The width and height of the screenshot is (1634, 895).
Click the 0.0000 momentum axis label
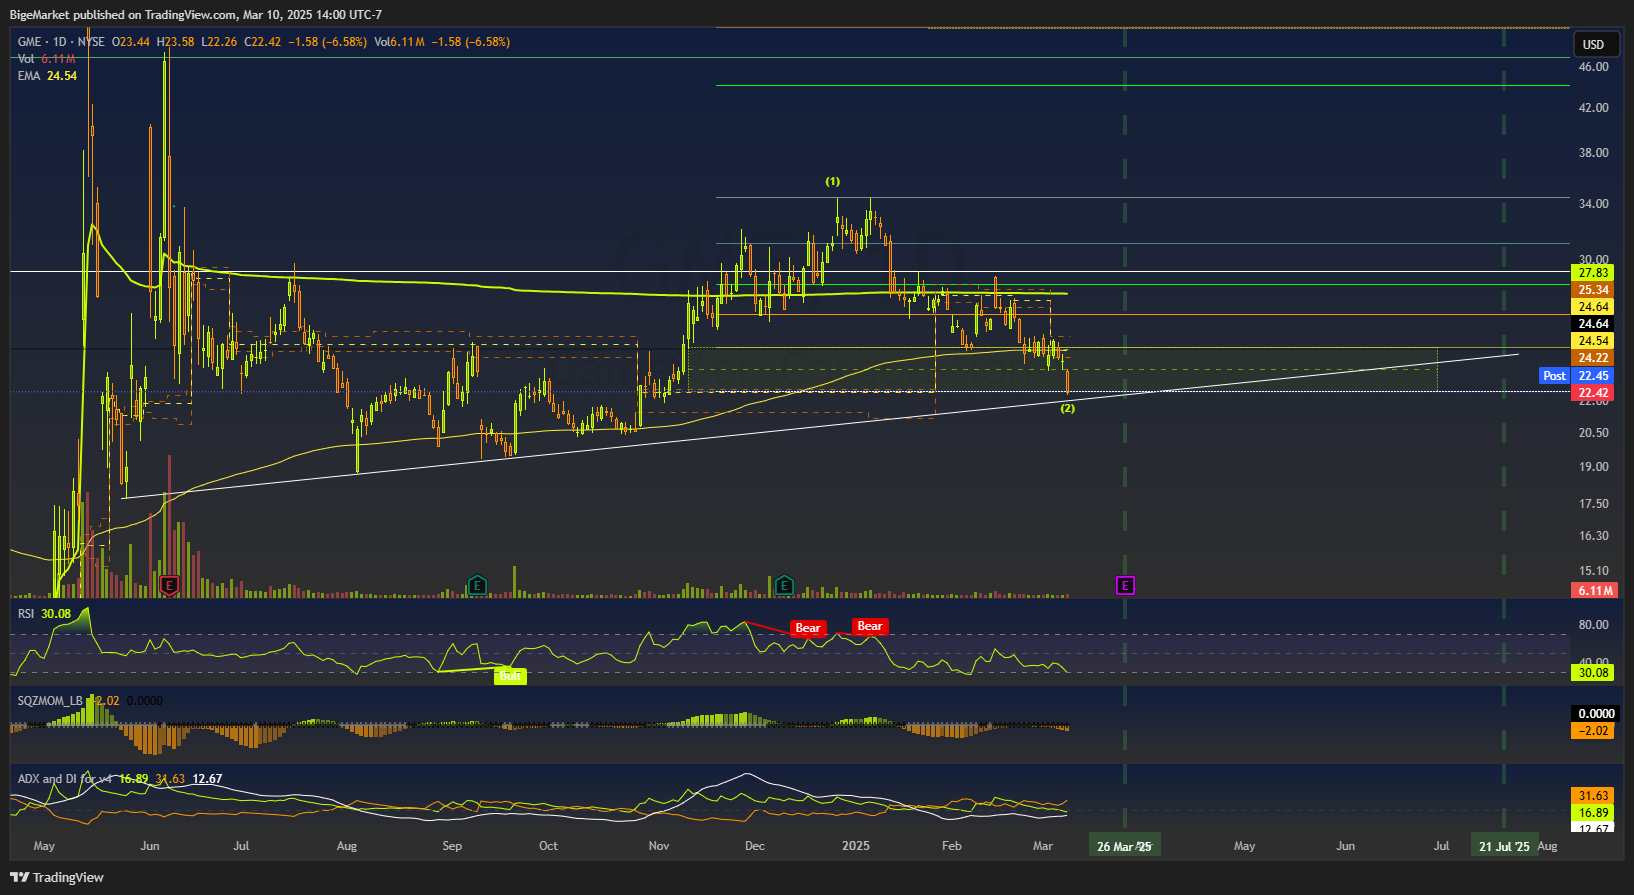click(1595, 713)
